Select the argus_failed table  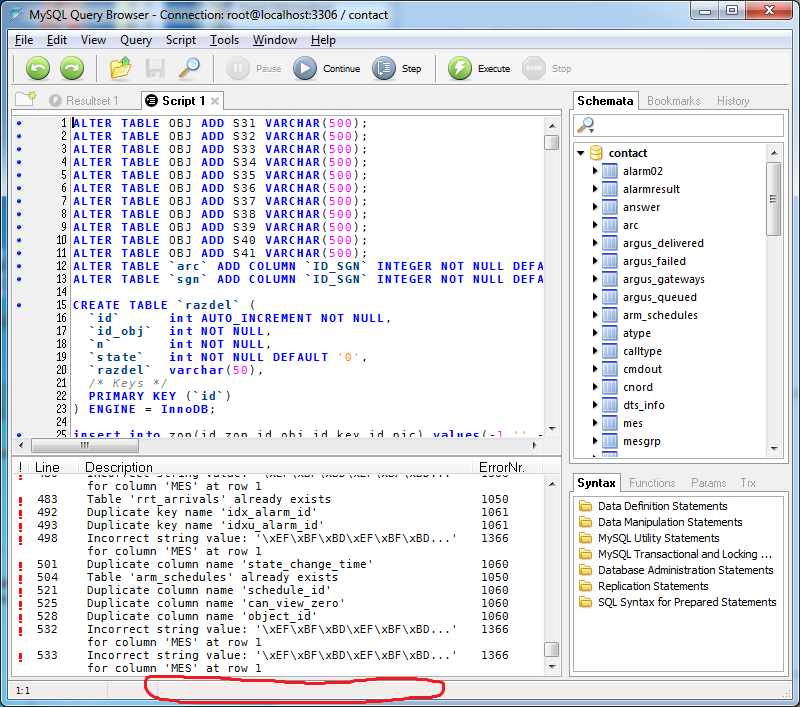(654, 261)
